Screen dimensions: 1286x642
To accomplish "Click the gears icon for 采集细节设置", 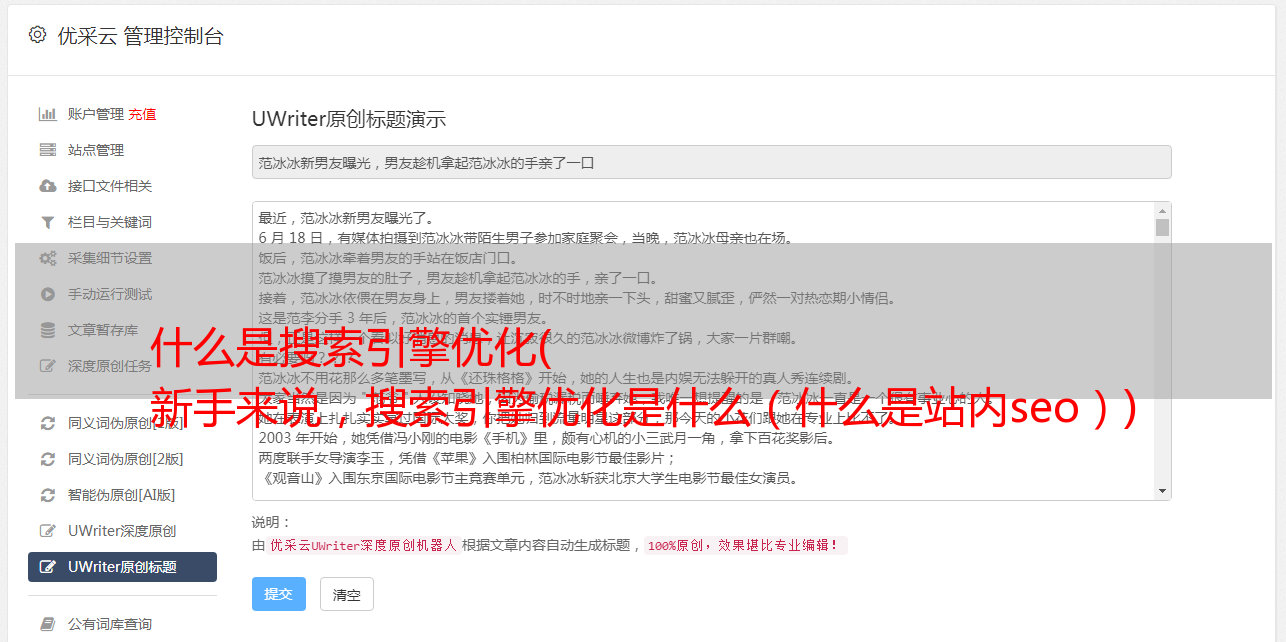I will 47,258.
